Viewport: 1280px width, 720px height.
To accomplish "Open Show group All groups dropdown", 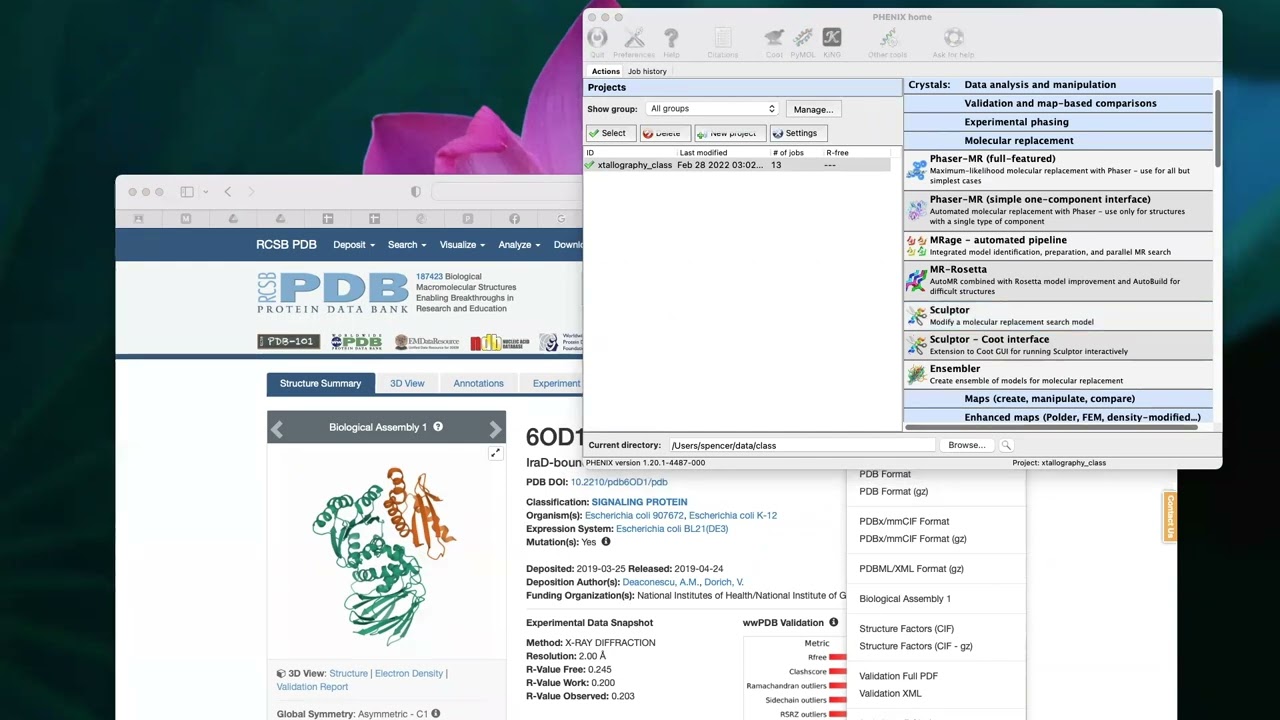I will (x=712, y=109).
